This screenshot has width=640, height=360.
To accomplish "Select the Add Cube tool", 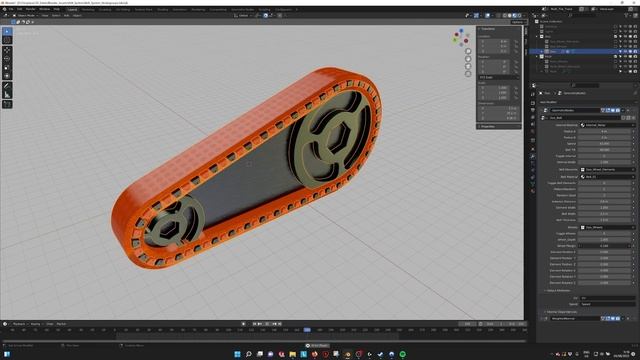I will [7, 104].
